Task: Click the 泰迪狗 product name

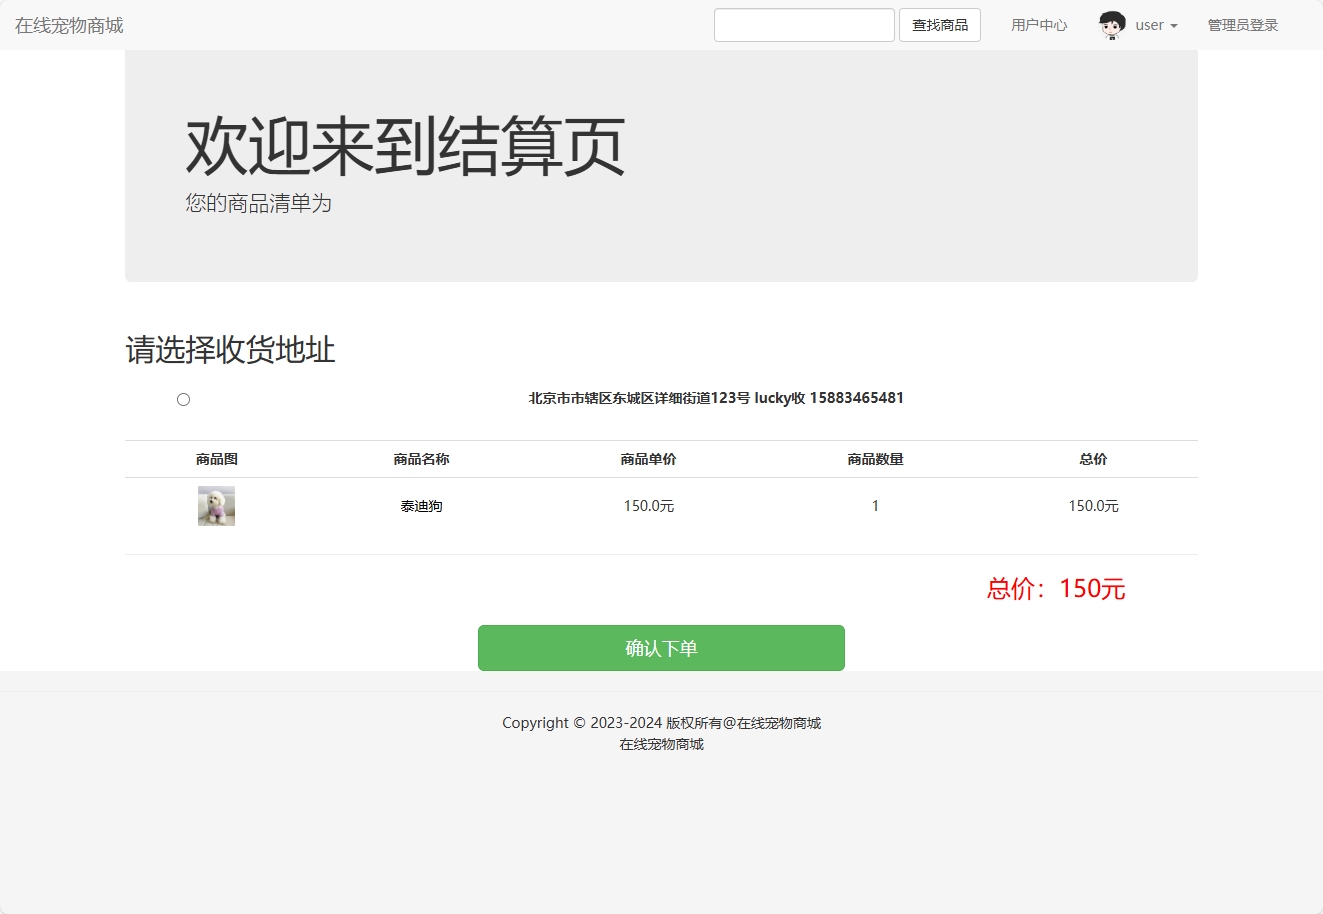Action: pos(421,505)
